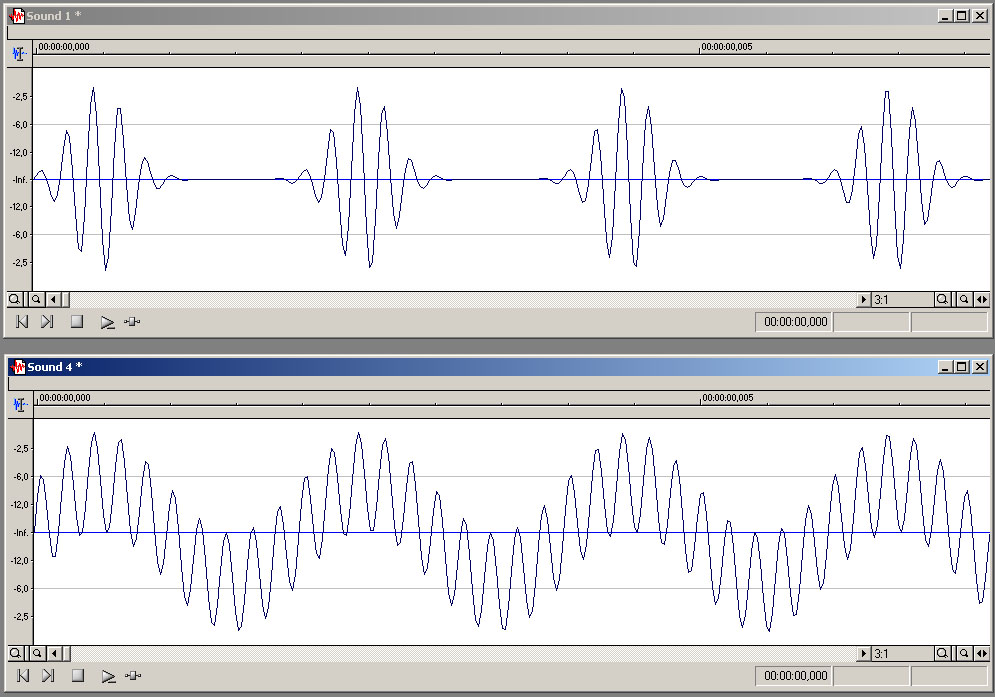Click the Sound 1 title bar text
The height and width of the screenshot is (697, 995).
[54, 16]
